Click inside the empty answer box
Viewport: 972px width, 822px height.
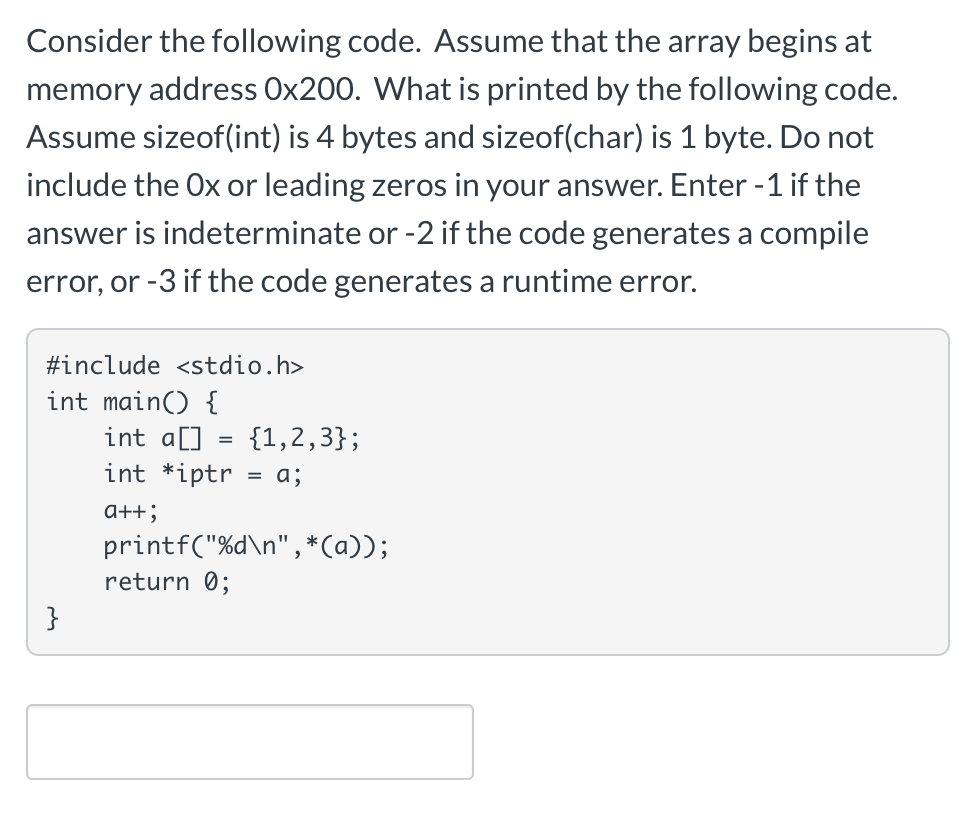[250, 742]
